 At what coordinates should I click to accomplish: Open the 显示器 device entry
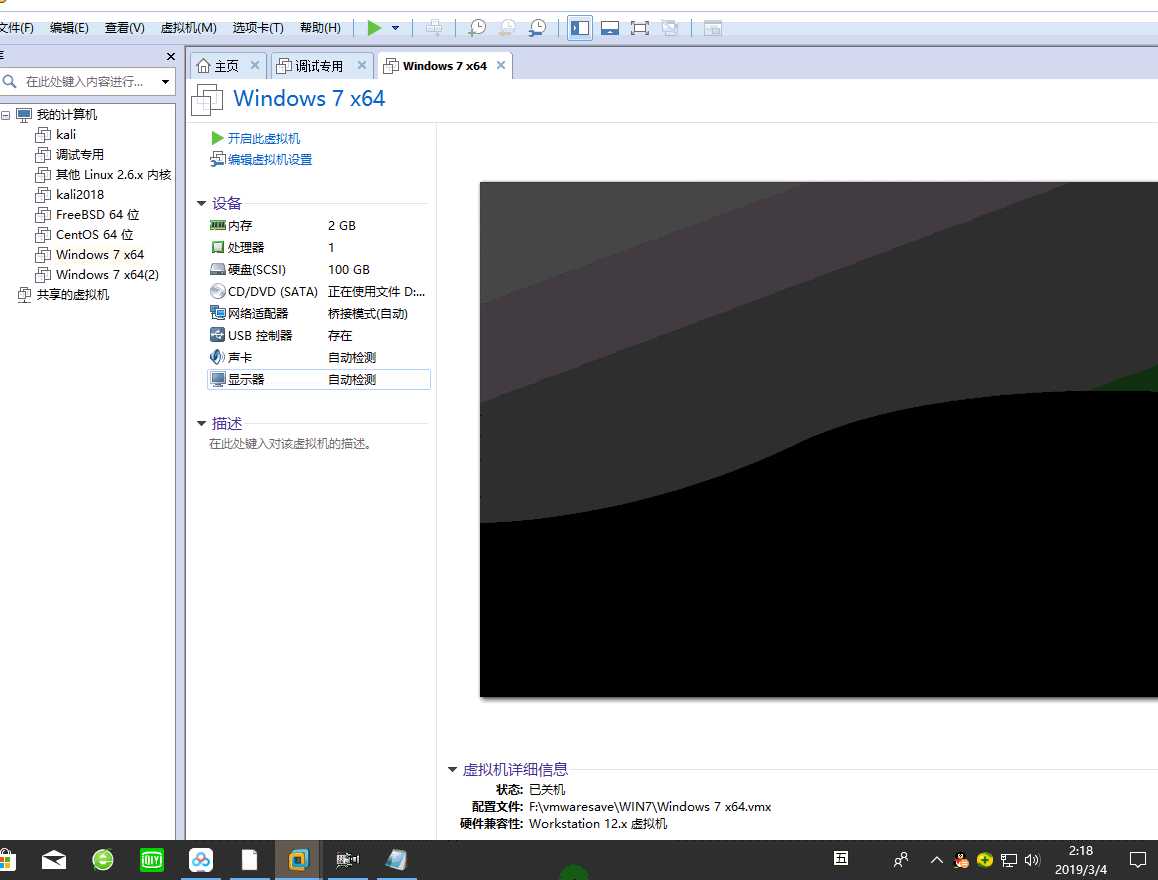click(x=319, y=379)
